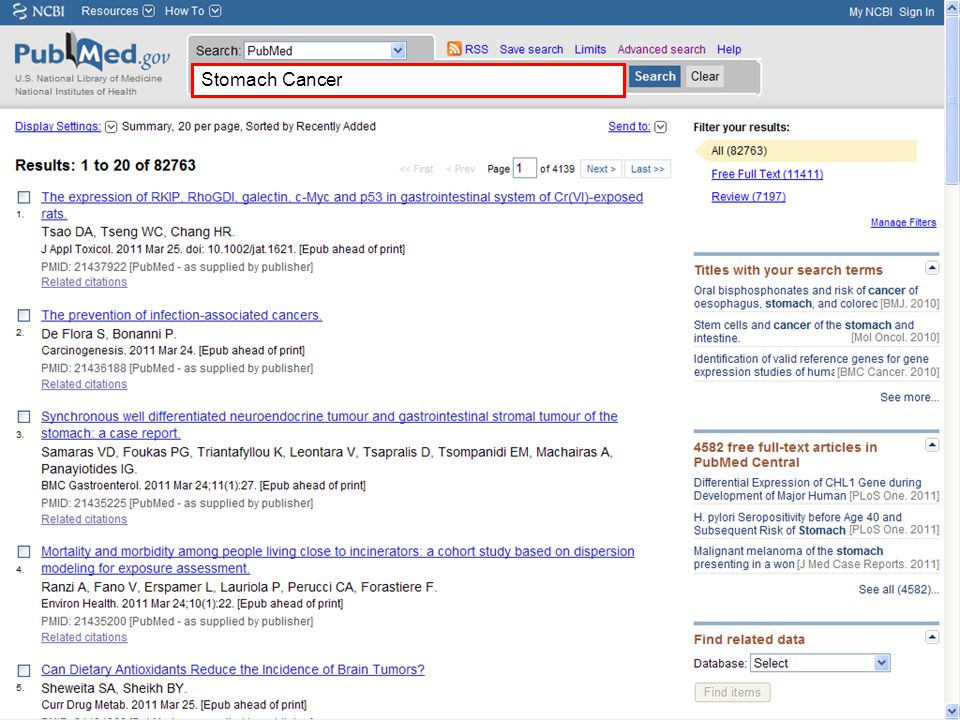
Task: Click the Search button
Action: [654, 77]
